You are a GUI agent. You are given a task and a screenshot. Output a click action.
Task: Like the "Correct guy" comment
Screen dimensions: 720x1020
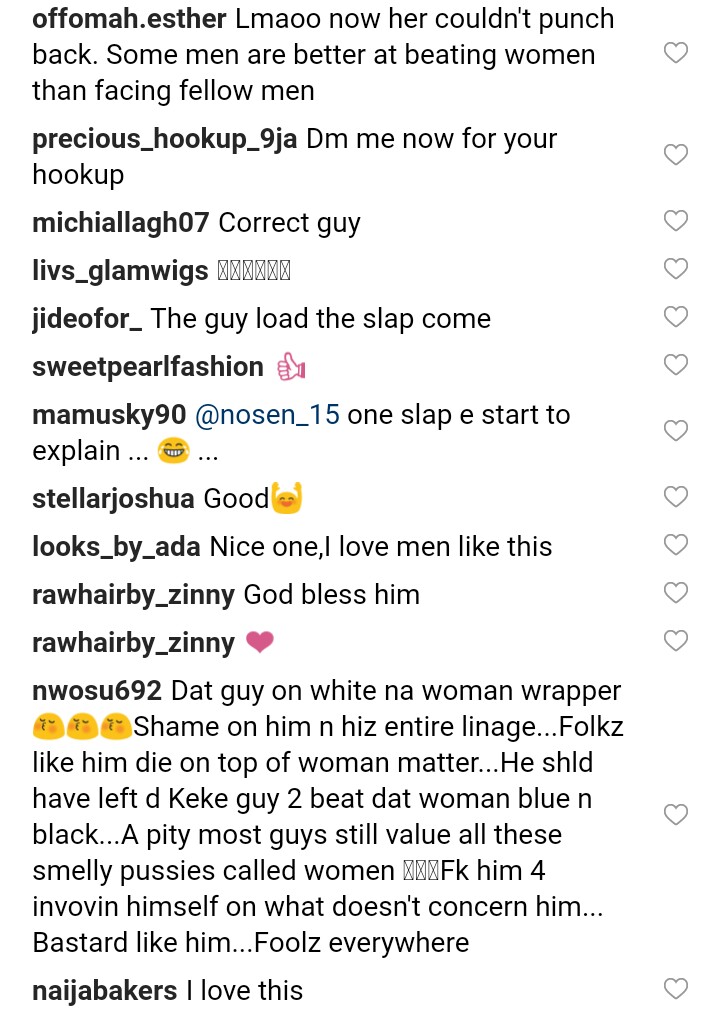point(676,221)
